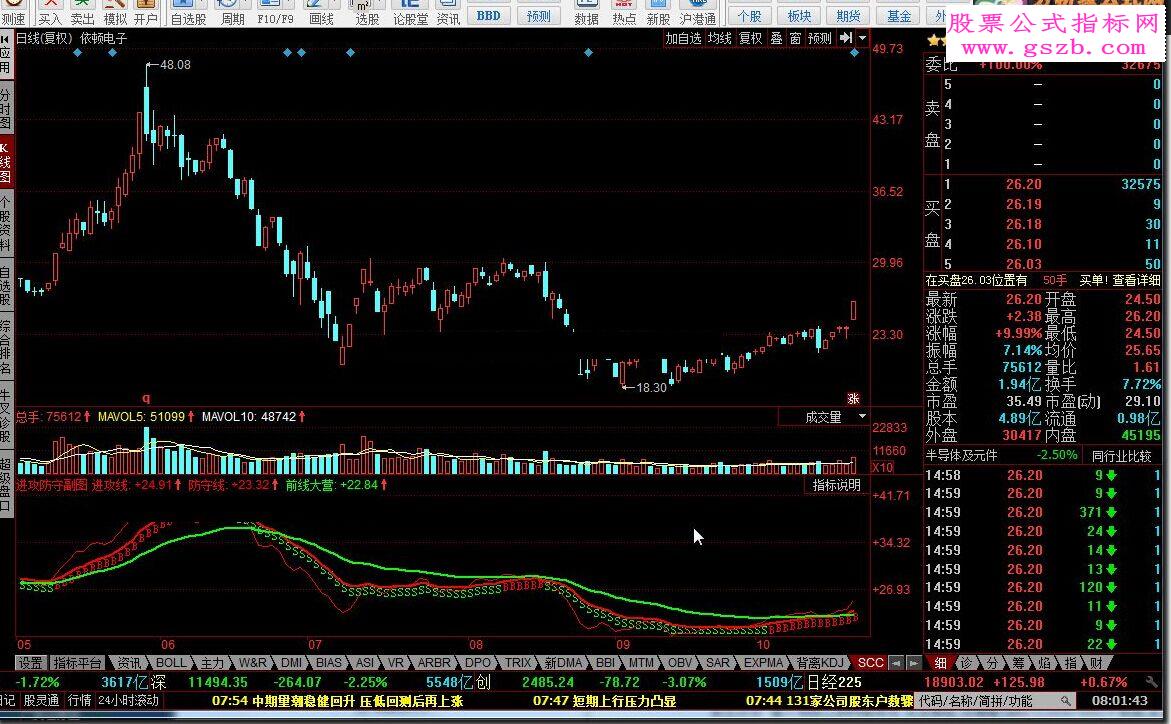This screenshot has height=724, width=1171.
Task: Click the 设置 settings button
Action: 31,663
